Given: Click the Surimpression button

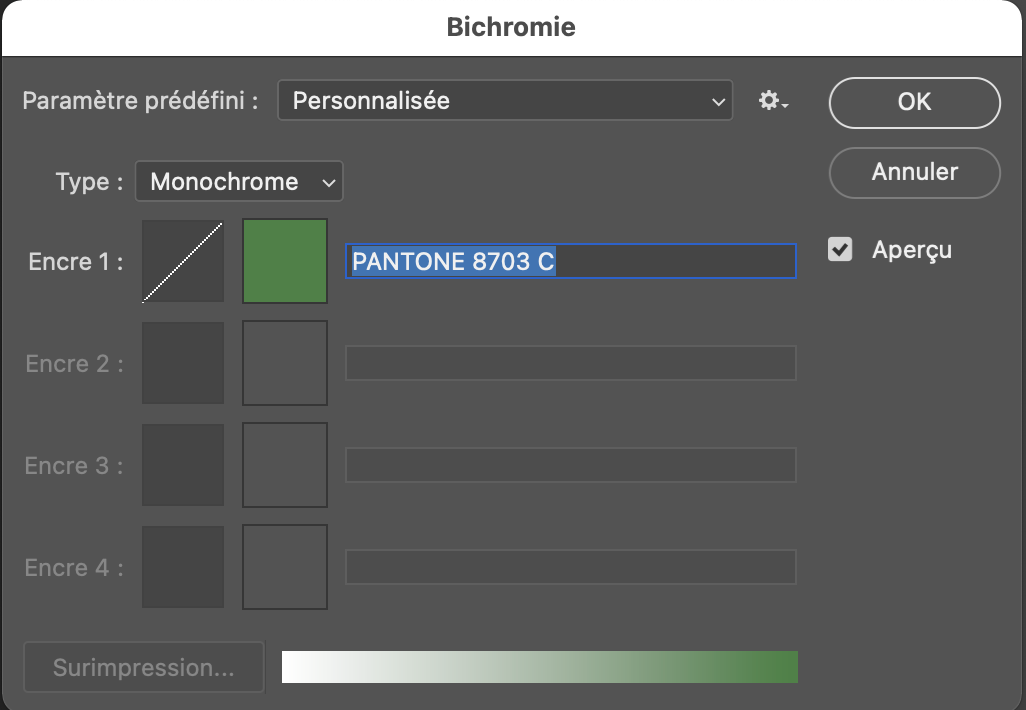Looking at the screenshot, I should pyautogui.click(x=144, y=668).
